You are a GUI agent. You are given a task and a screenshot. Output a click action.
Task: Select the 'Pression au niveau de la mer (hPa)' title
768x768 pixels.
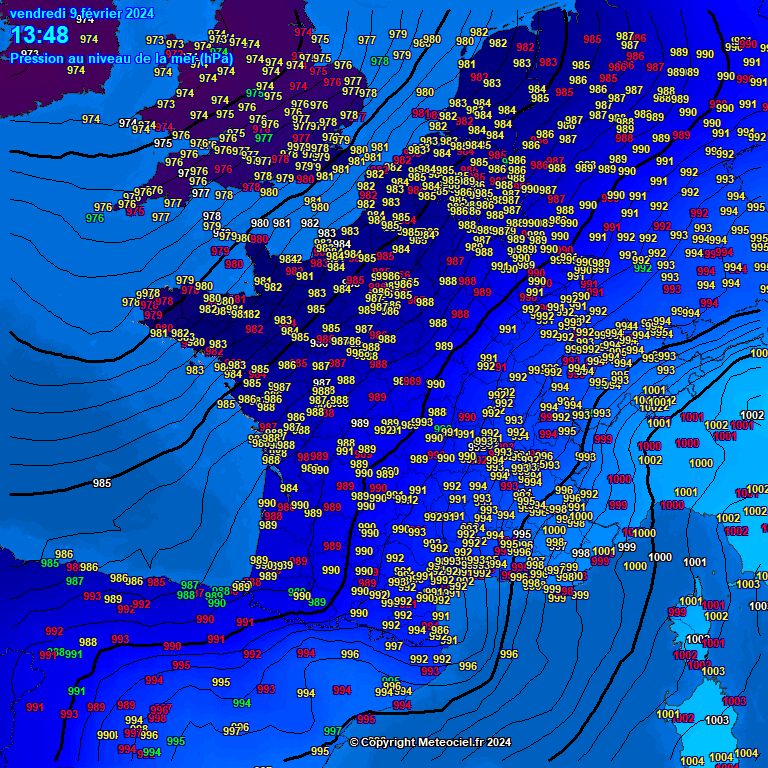(x=121, y=58)
